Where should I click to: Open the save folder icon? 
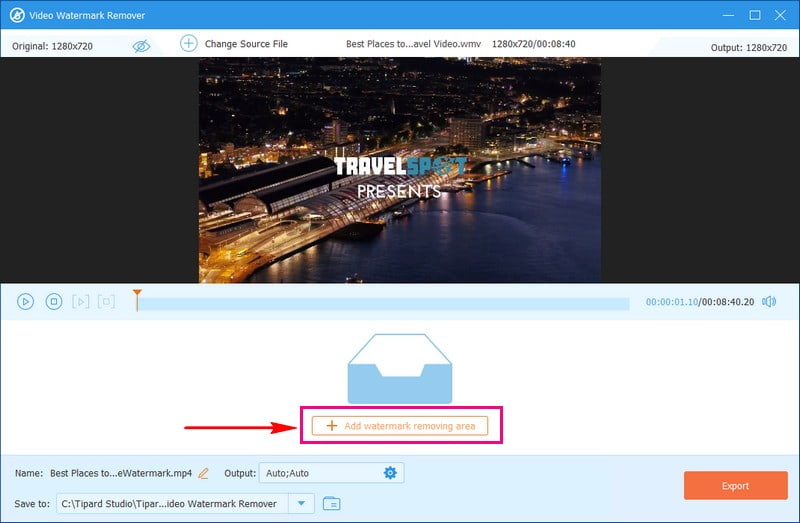331,503
